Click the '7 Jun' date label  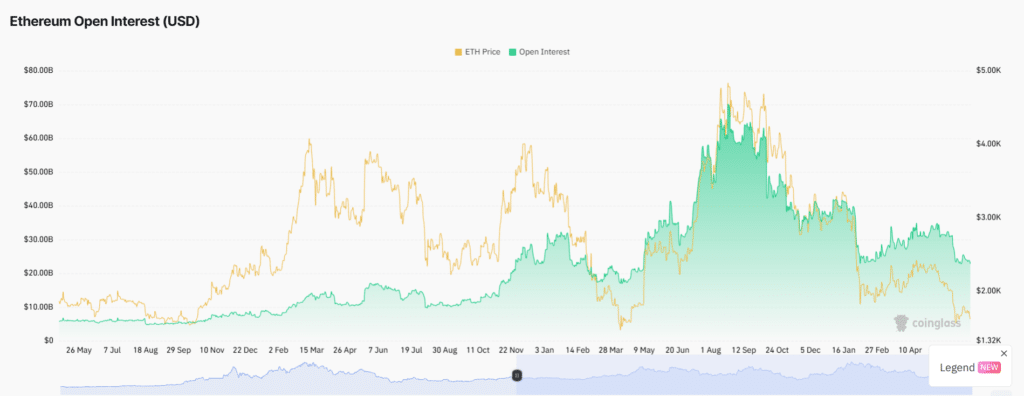pyautogui.click(x=378, y=350)
